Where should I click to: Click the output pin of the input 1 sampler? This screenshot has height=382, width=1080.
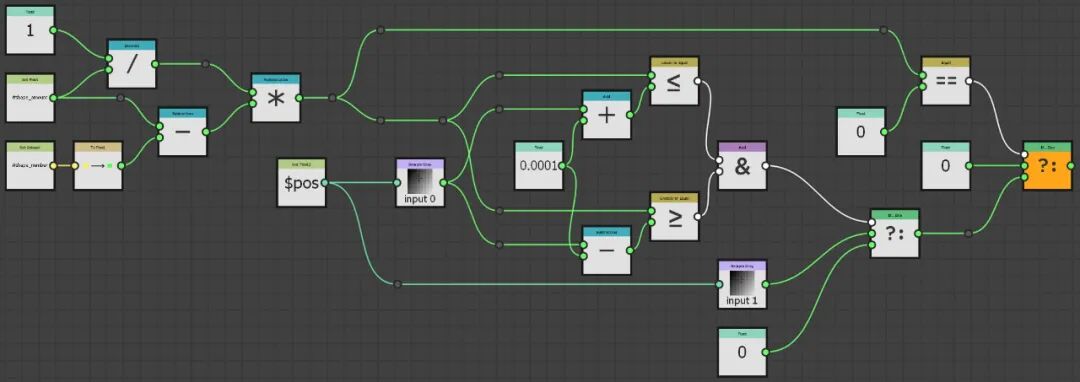pos(765,284)
